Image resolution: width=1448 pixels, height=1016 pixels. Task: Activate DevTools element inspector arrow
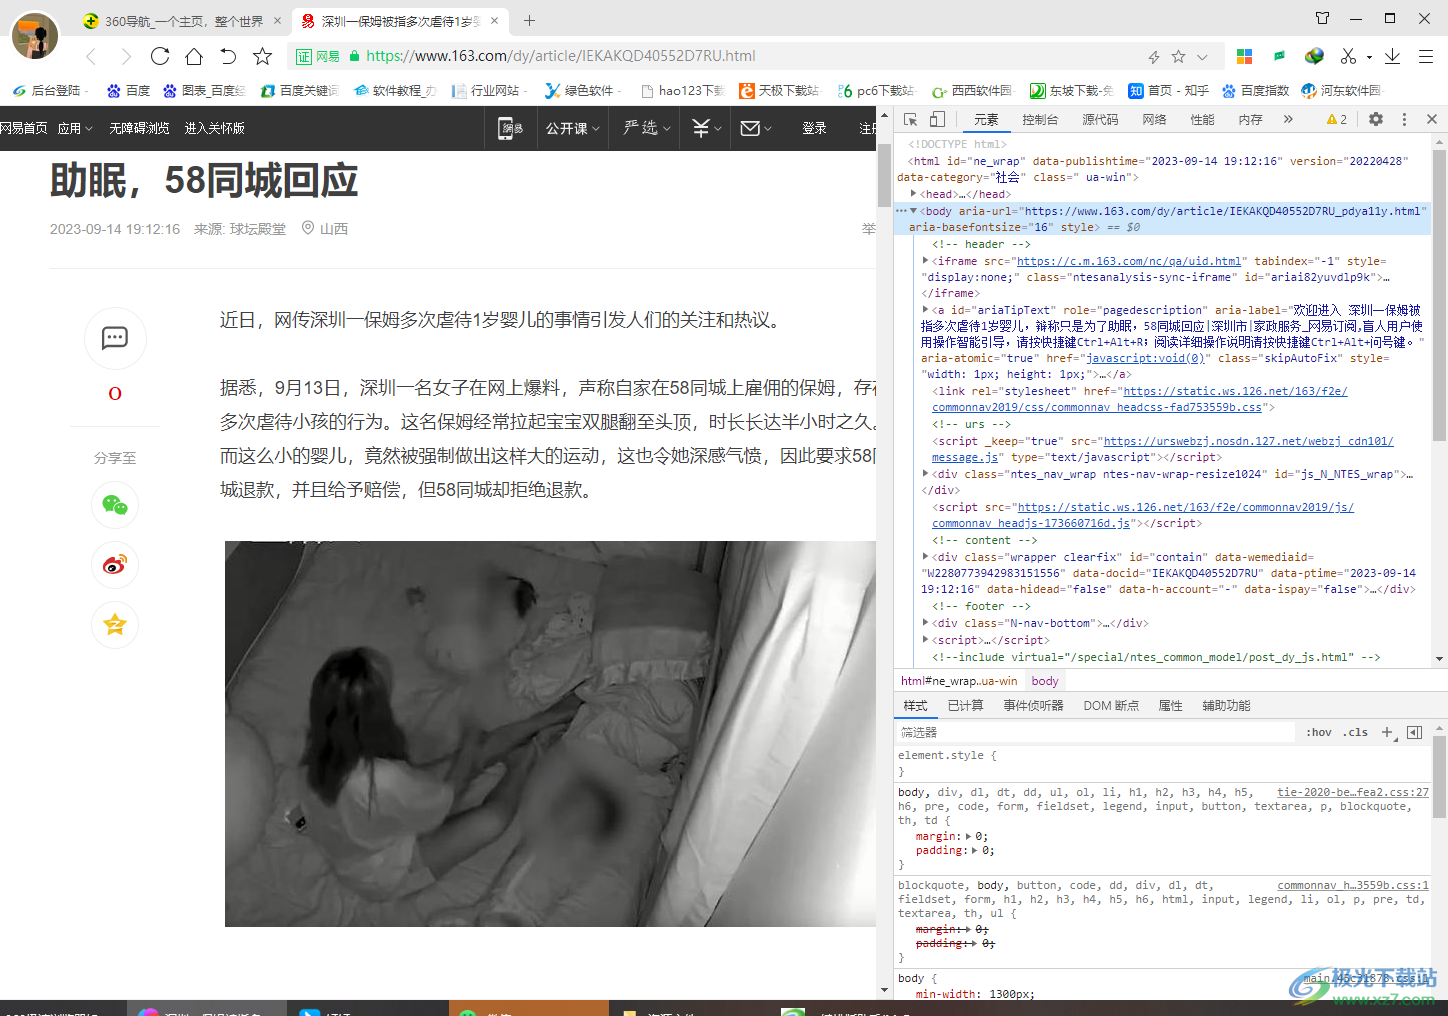(910, 119)
